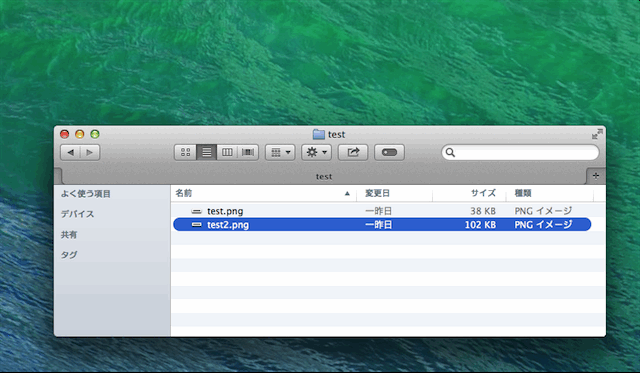Sort by 名前 column header
Viewport: 640px width, 373px height.
click(263, 193)
